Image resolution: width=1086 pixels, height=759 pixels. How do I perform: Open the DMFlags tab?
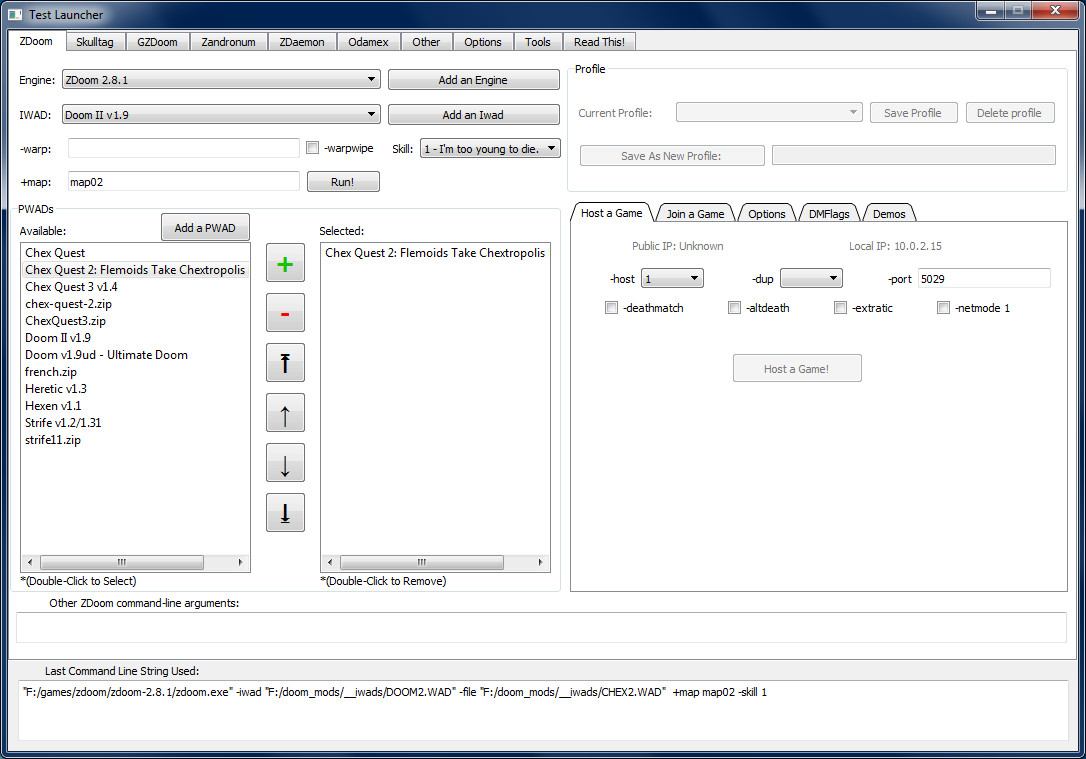pos(829,213)
